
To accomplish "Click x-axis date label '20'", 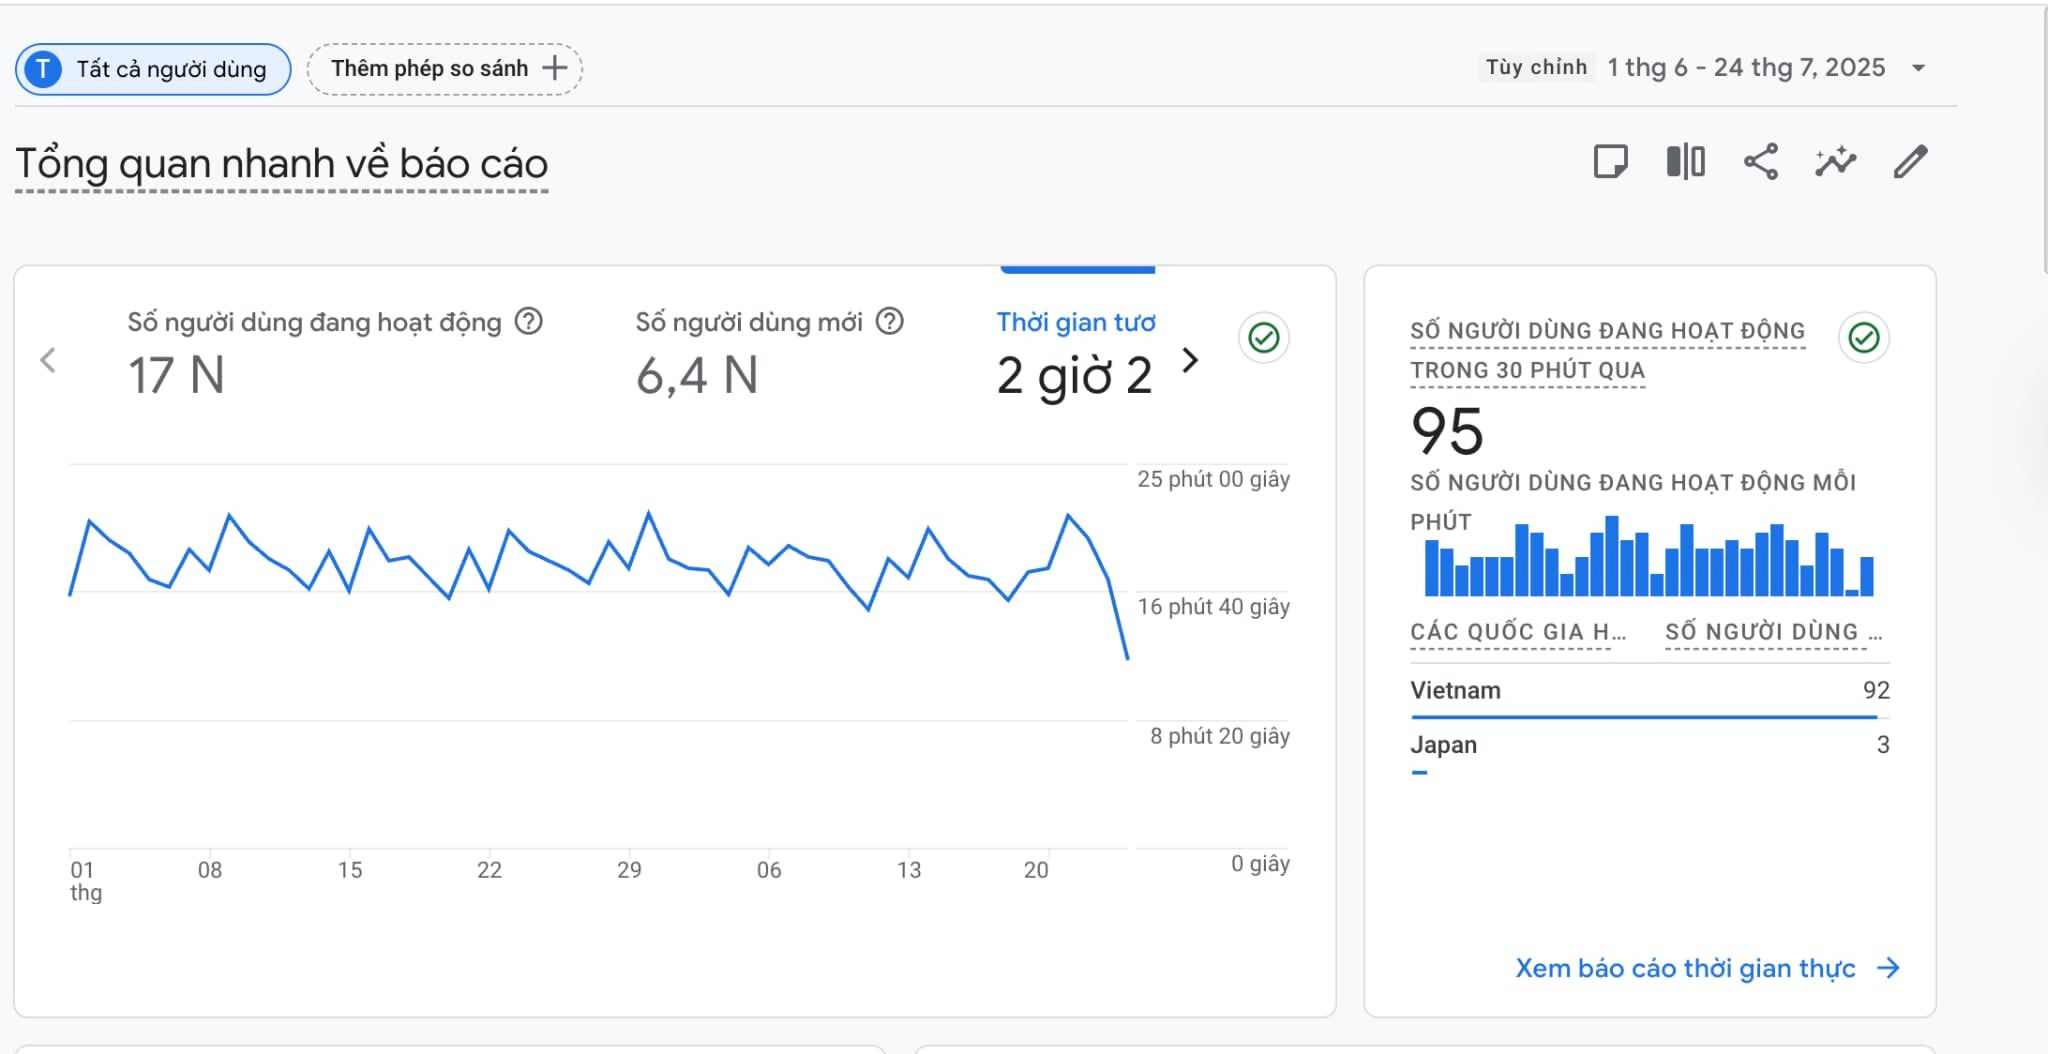I will (1036, 870).
